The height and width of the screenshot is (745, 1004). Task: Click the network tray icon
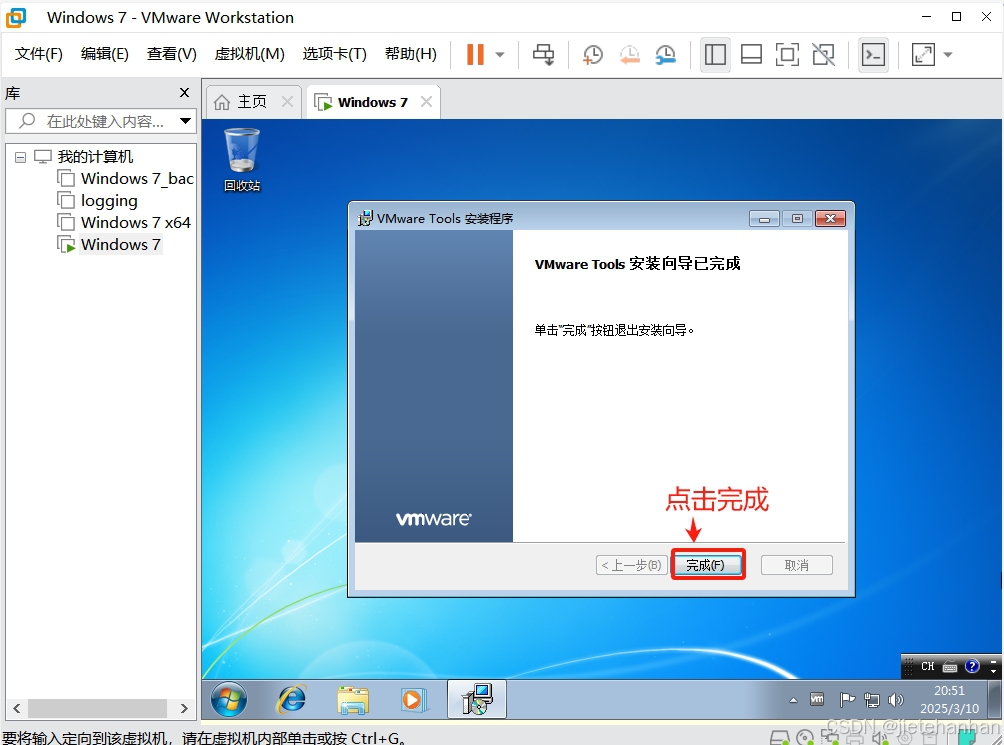[871, 700]
